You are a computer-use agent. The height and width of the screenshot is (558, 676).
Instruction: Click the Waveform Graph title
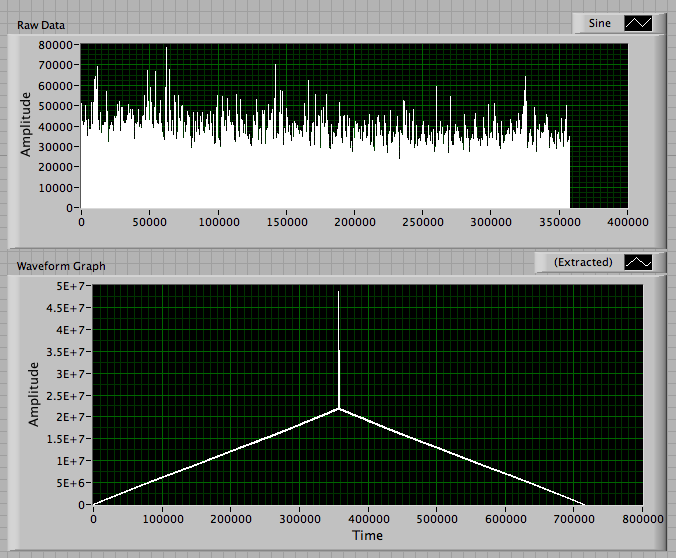click(x=61, y=266)
